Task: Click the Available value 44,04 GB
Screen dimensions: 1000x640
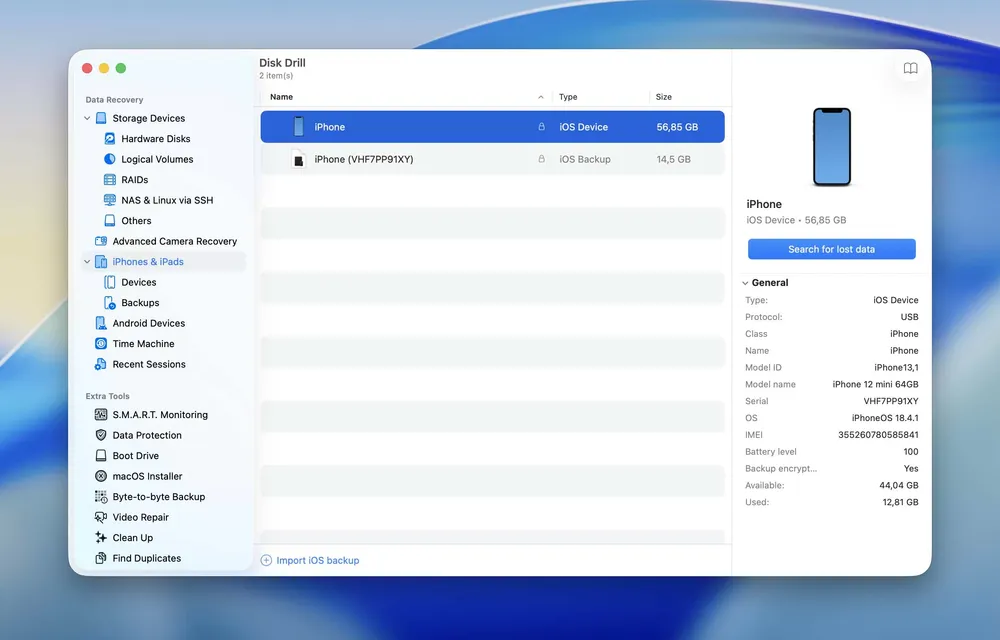Action: [899, 485]
